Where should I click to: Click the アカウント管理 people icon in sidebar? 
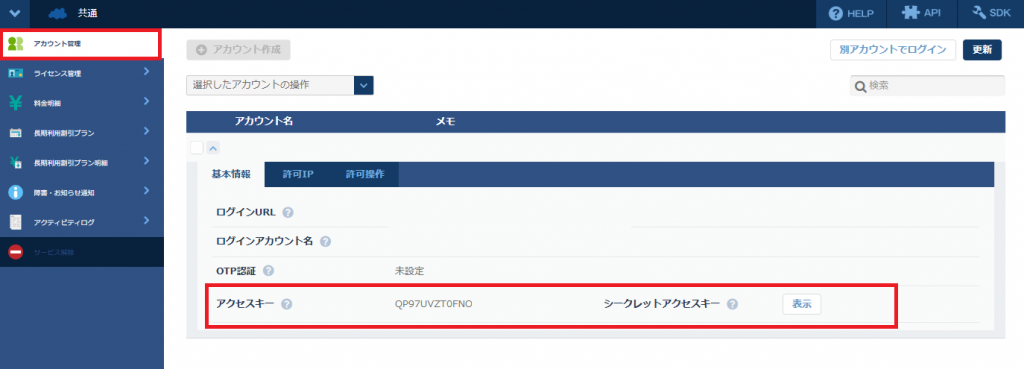[16, 44]
